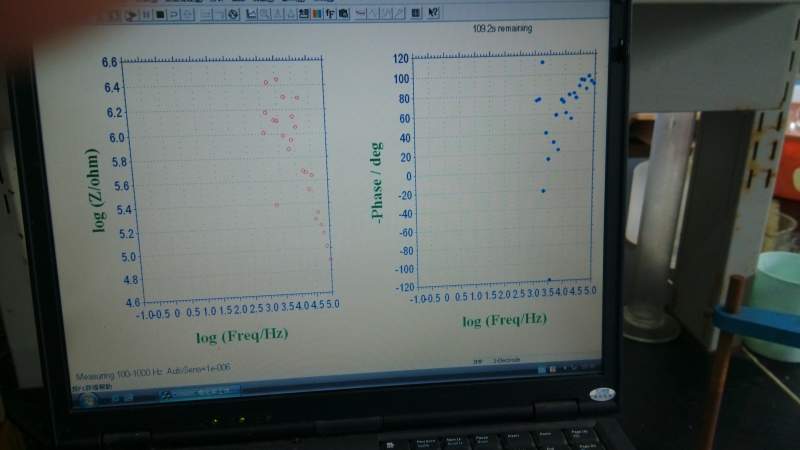Click the Run experiment toolbar icon
800x450 pixels.
tap(132, 15)
